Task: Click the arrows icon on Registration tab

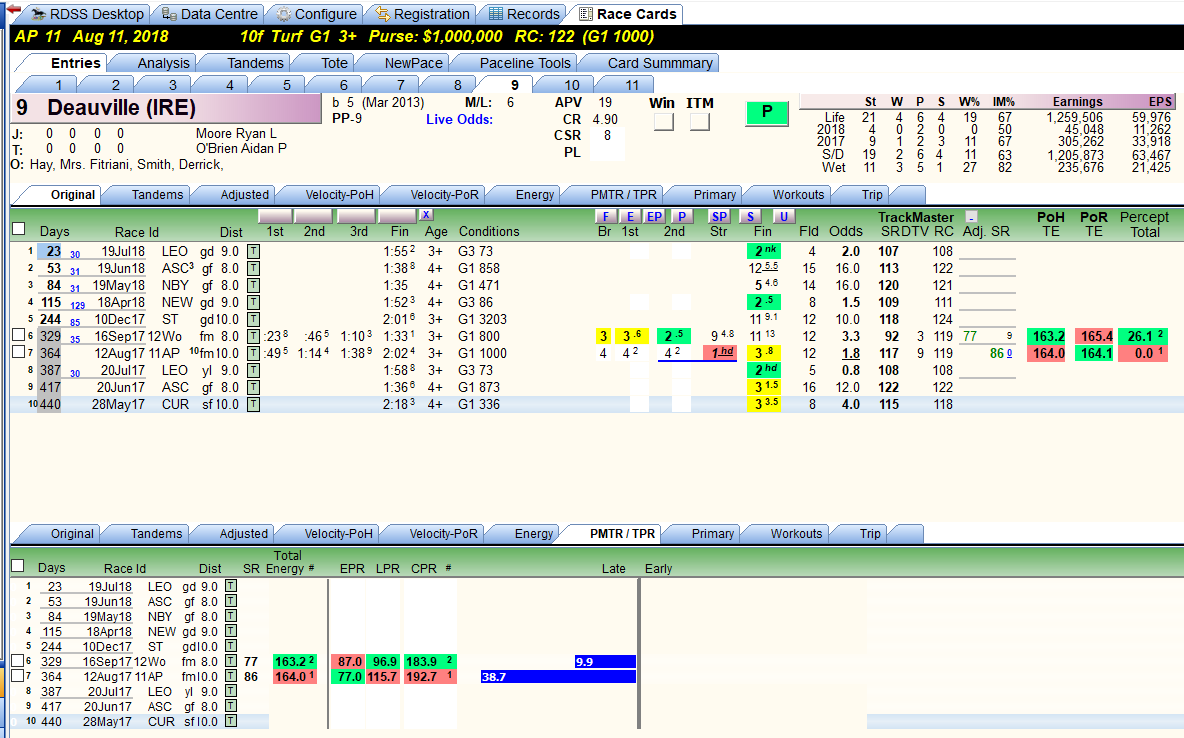Action: pyautogui.click(x=382, y=14)
